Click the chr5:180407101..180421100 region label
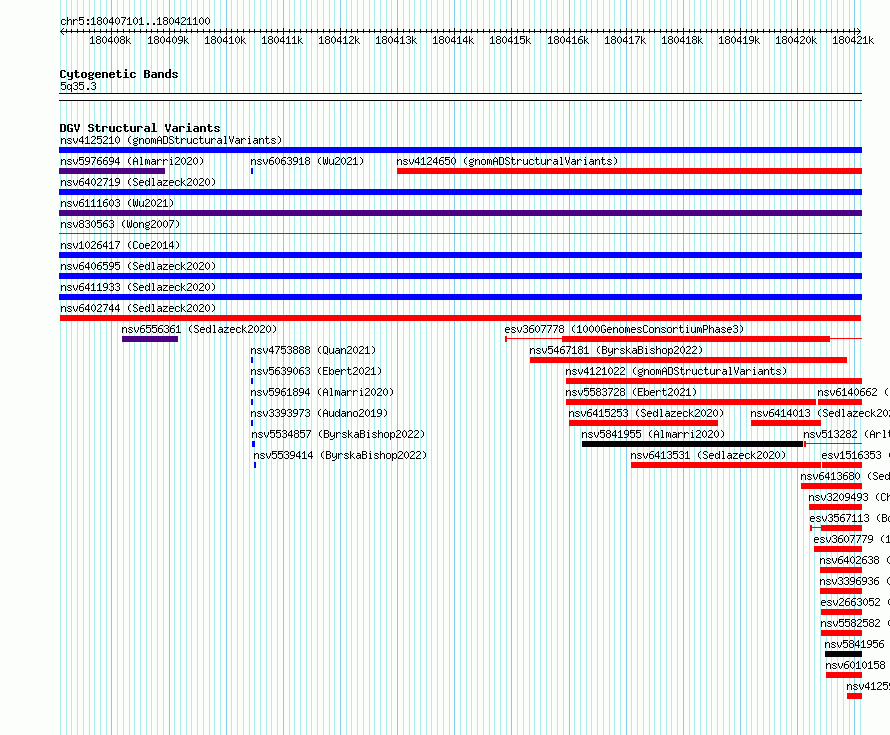Screen dimensions: 890x735 tap(135, 22)
